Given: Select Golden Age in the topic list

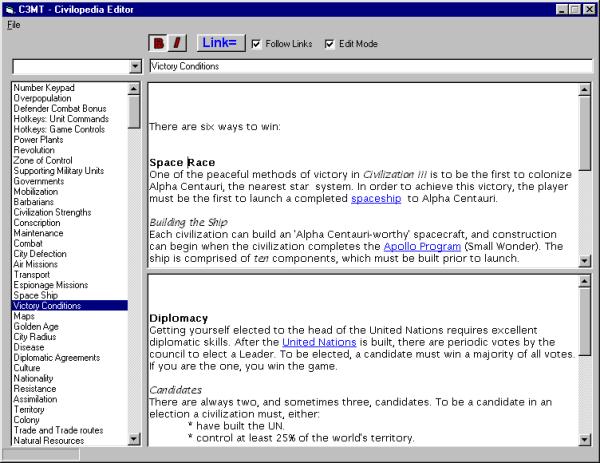Looking at the screenshot, I should (x=36, y=327).
